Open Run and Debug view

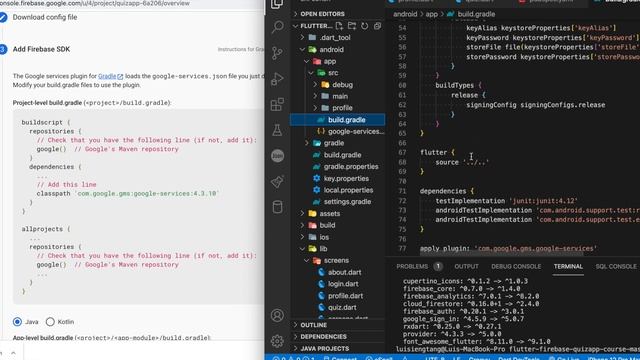(277, 78)
